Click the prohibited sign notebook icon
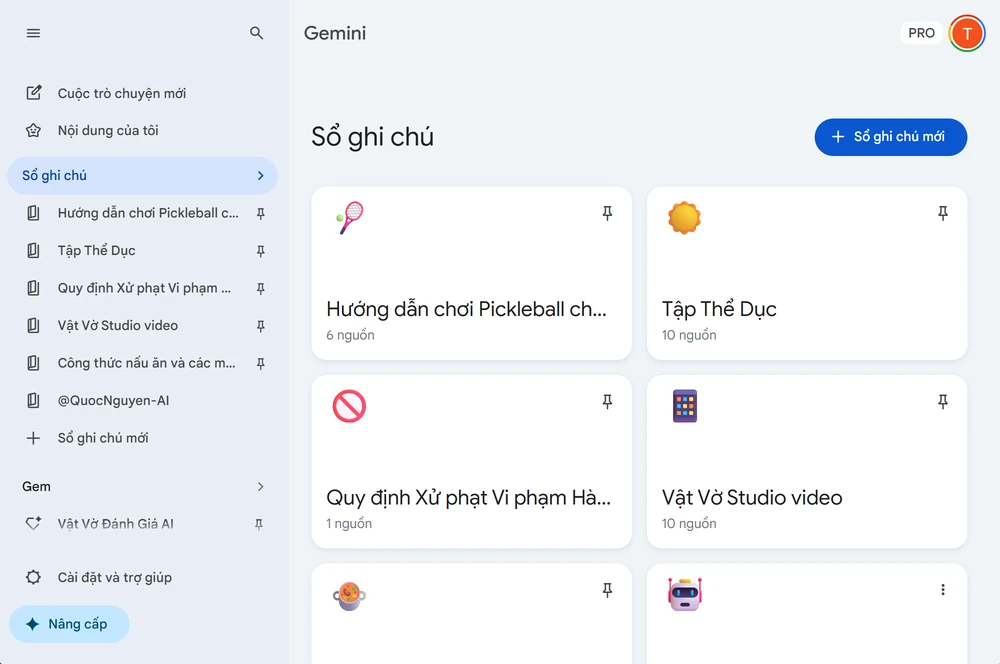The width and height of the screenshot is (1000, 664). (350, 406)
